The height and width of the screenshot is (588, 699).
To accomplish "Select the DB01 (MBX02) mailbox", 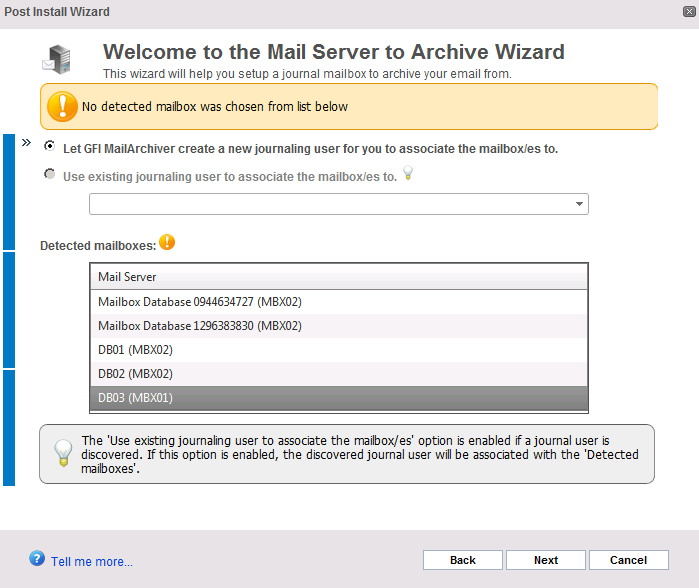I will click(x=339, y=350).
